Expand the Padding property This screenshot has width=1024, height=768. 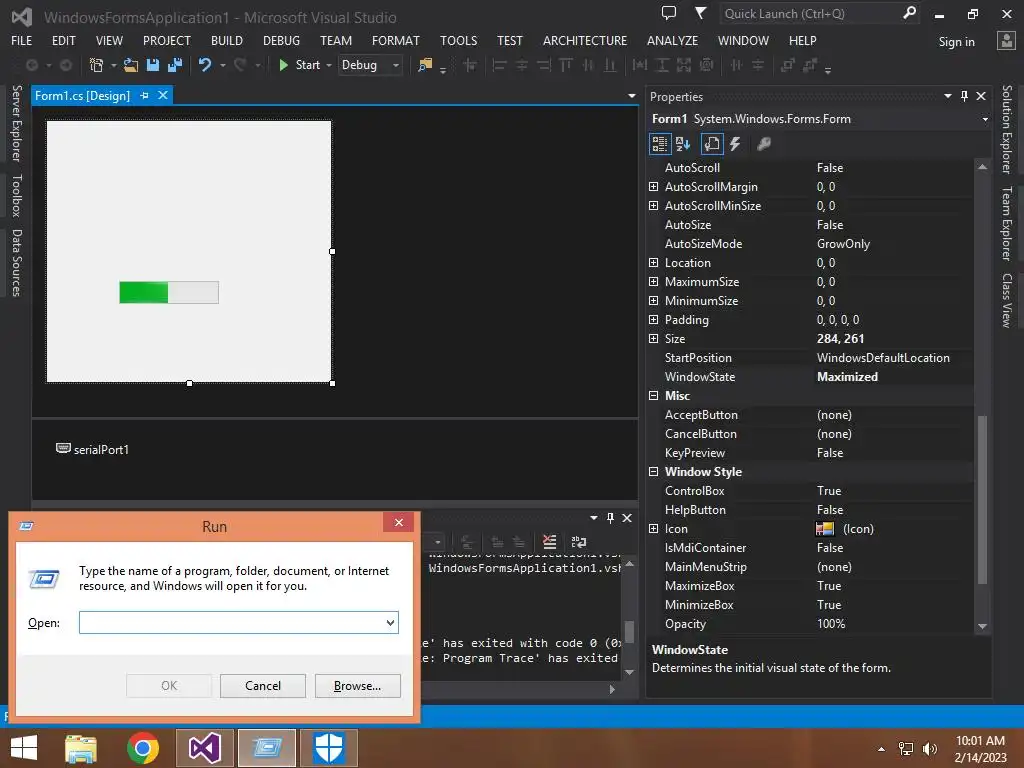(x=653, y=319)
